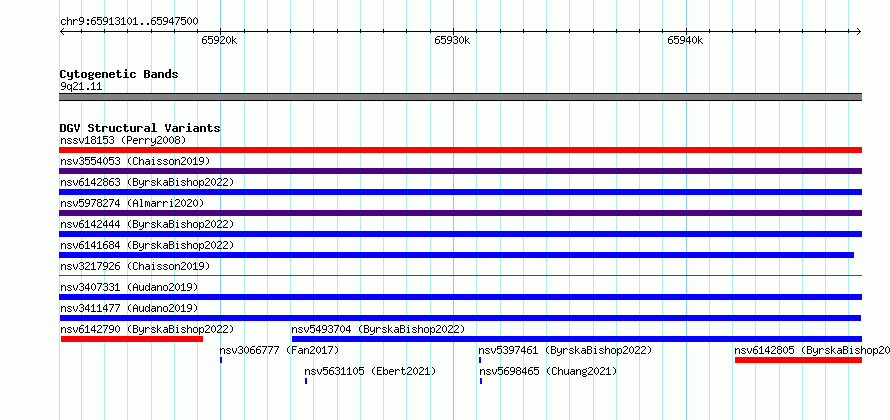This screenshot has height=420, width=890.
Task: Open the red nsv6142805 variant bar
Action: tap(798, 360)
